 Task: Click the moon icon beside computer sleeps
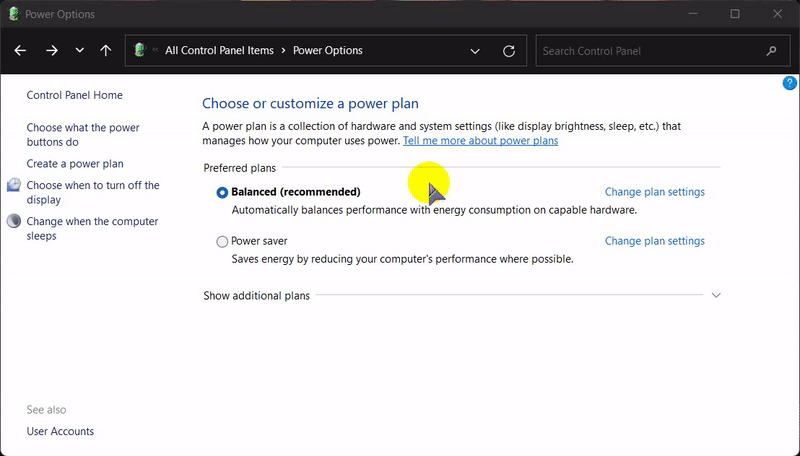(x=14, y=222)
